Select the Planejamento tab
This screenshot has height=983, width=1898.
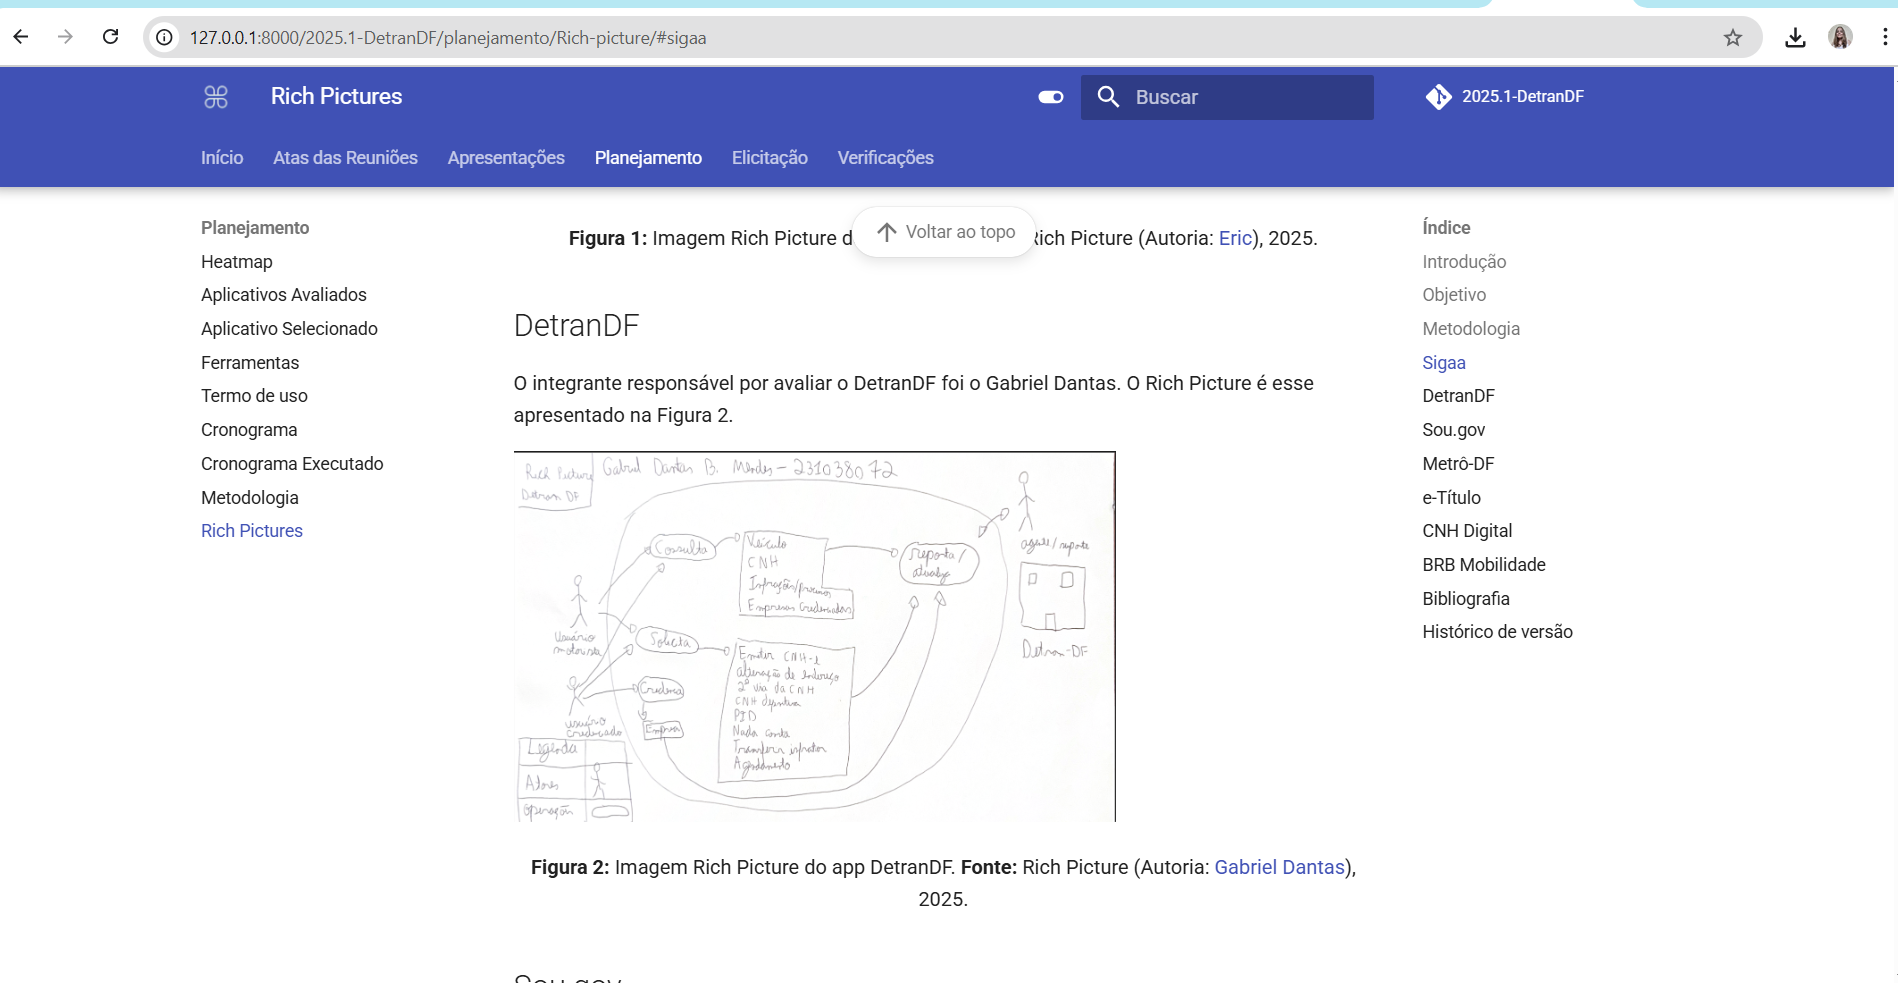pyautogui.click(x=648, y=158)
